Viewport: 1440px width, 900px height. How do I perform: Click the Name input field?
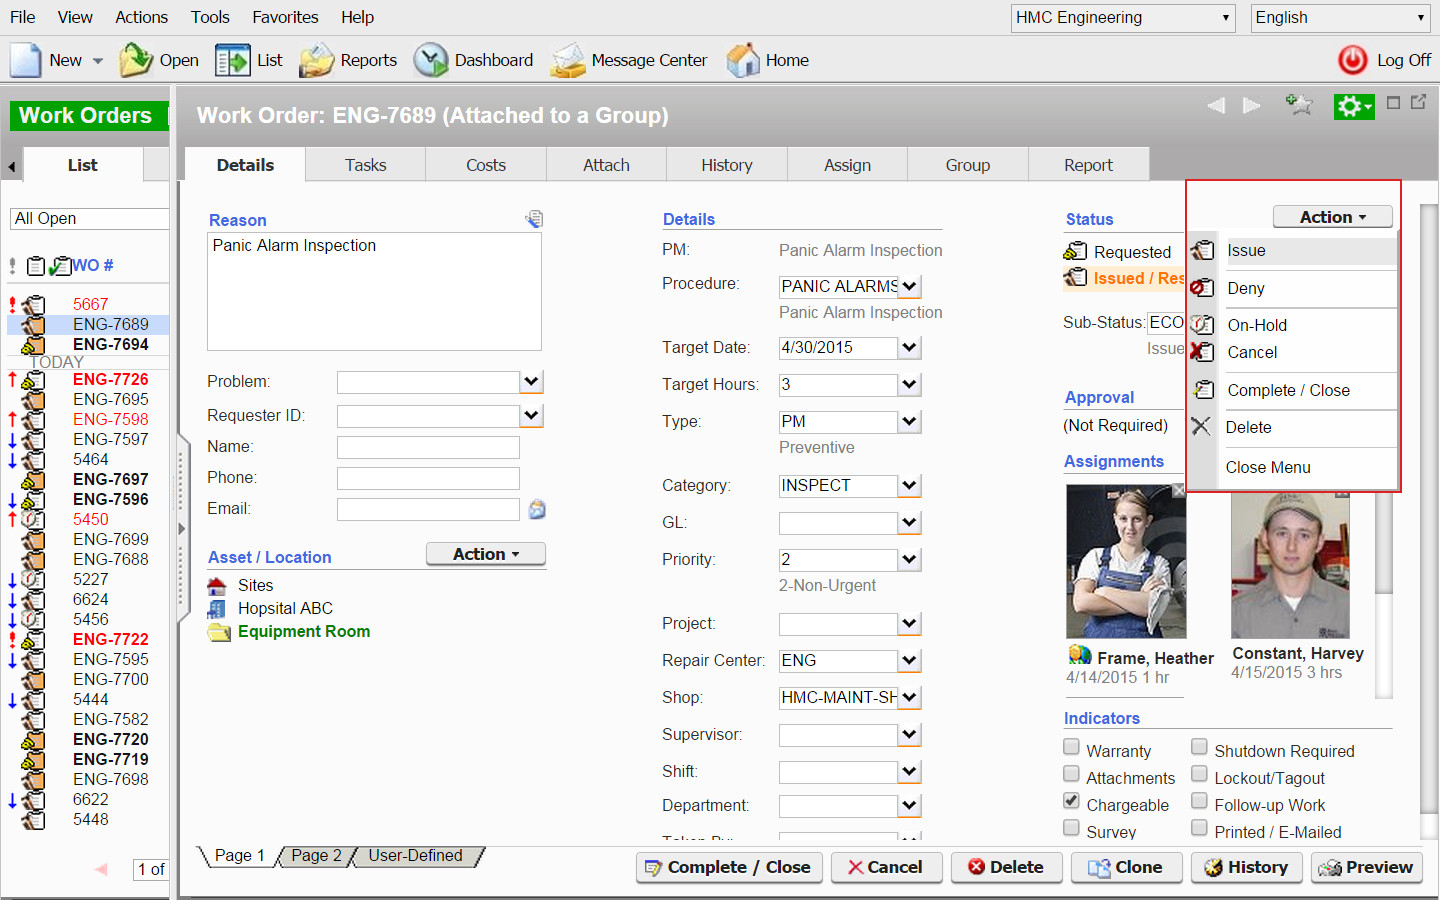click(x=428, y=447)
